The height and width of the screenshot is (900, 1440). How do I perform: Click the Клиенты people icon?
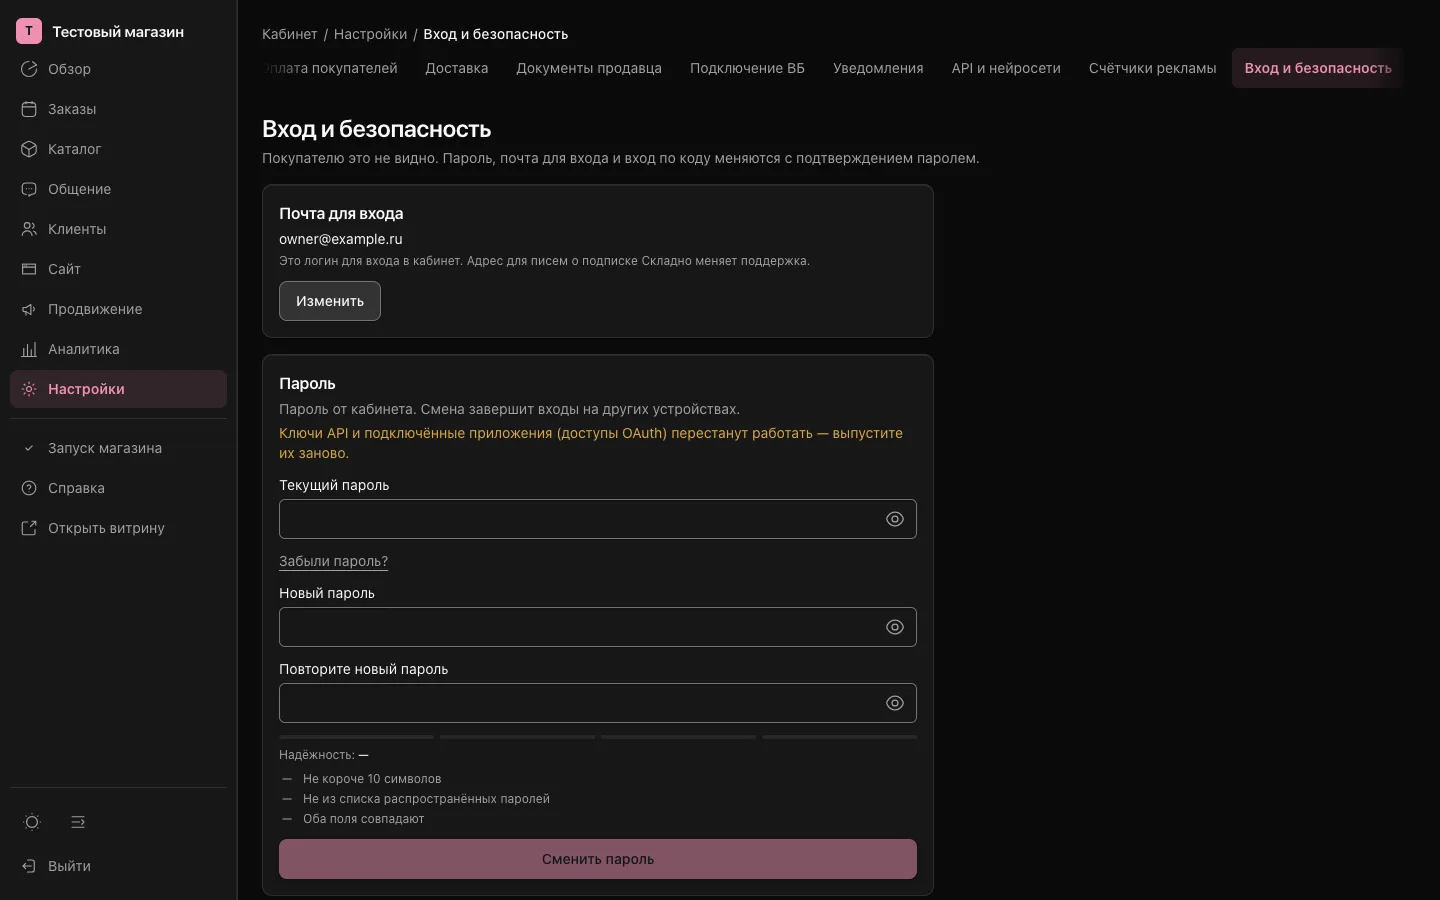(x=29, y=229)
